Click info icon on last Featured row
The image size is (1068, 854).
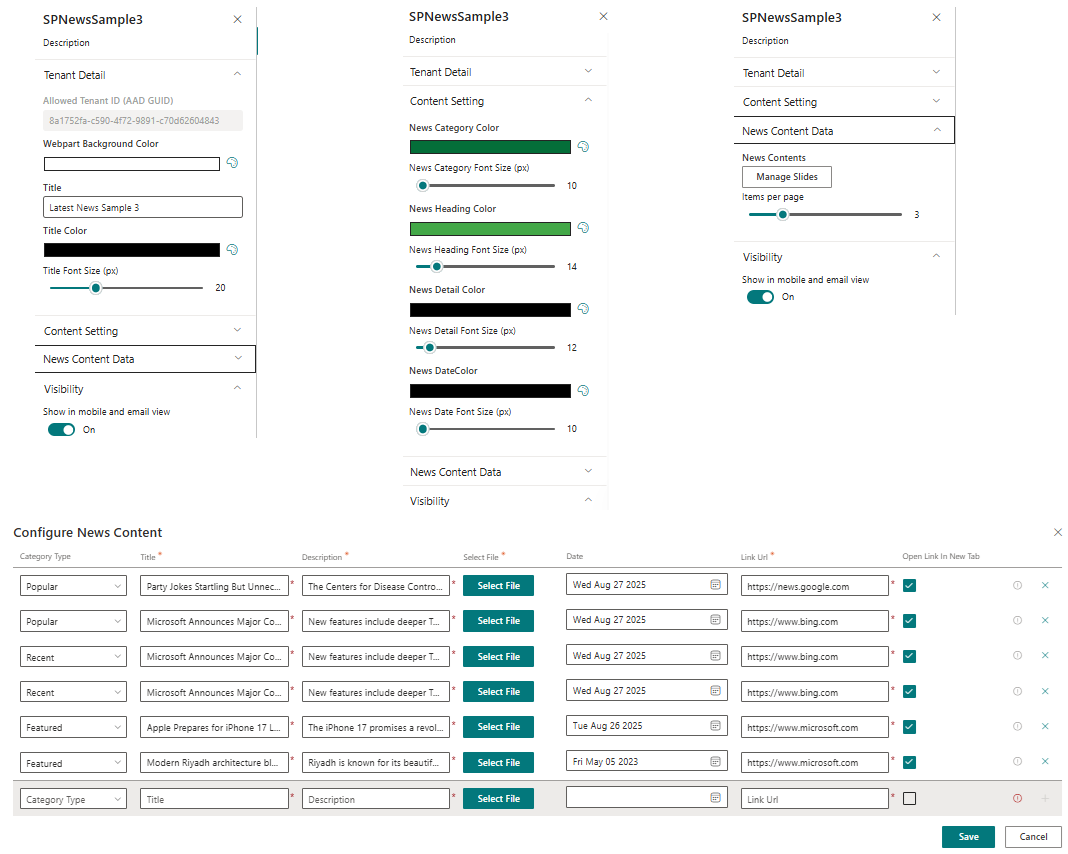tap(1017, 762)
